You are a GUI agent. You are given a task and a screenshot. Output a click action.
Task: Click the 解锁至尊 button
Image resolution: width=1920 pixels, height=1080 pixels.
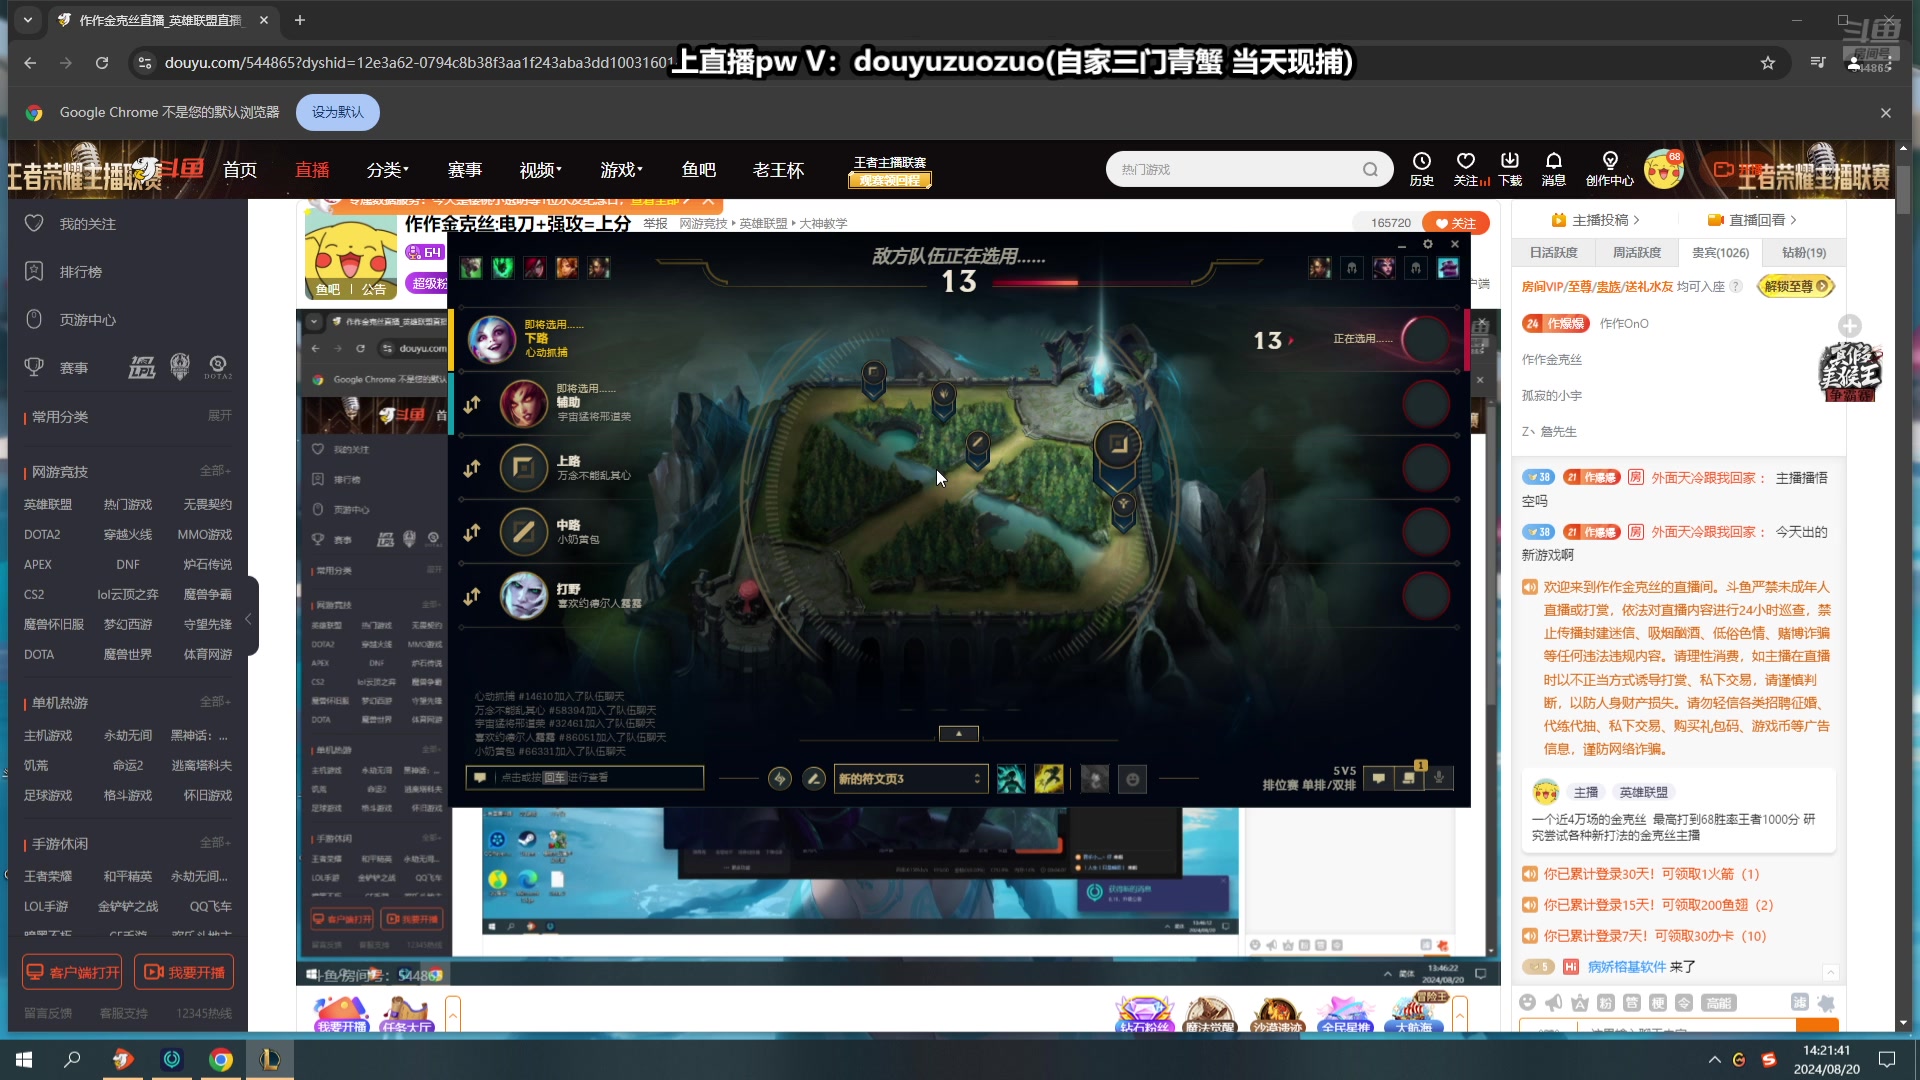pos(1796,286)
